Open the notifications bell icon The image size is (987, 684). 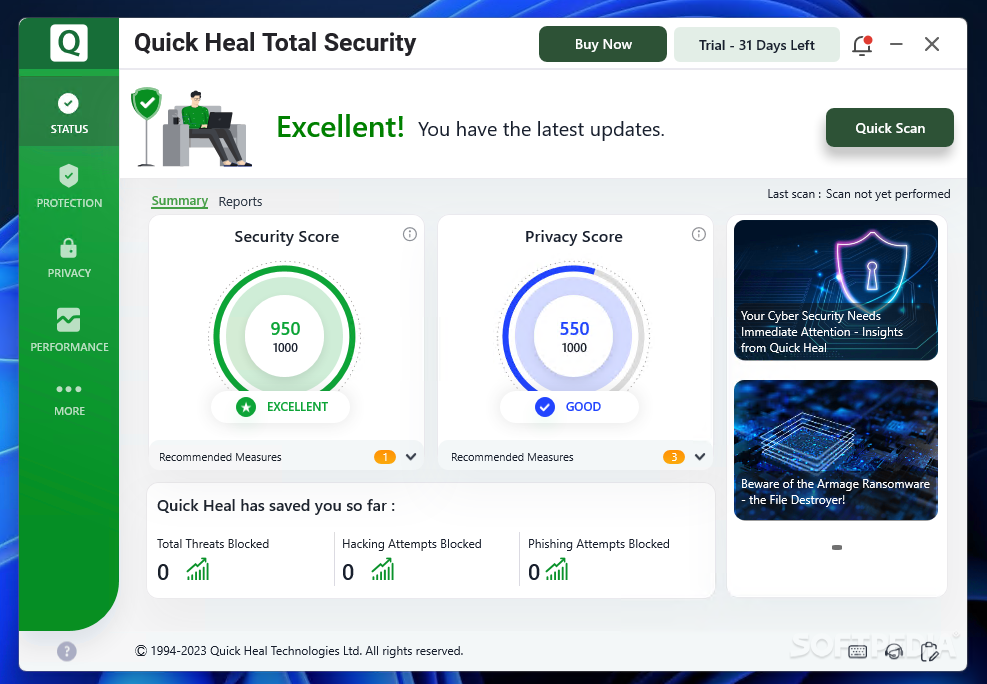pos(862,45)
